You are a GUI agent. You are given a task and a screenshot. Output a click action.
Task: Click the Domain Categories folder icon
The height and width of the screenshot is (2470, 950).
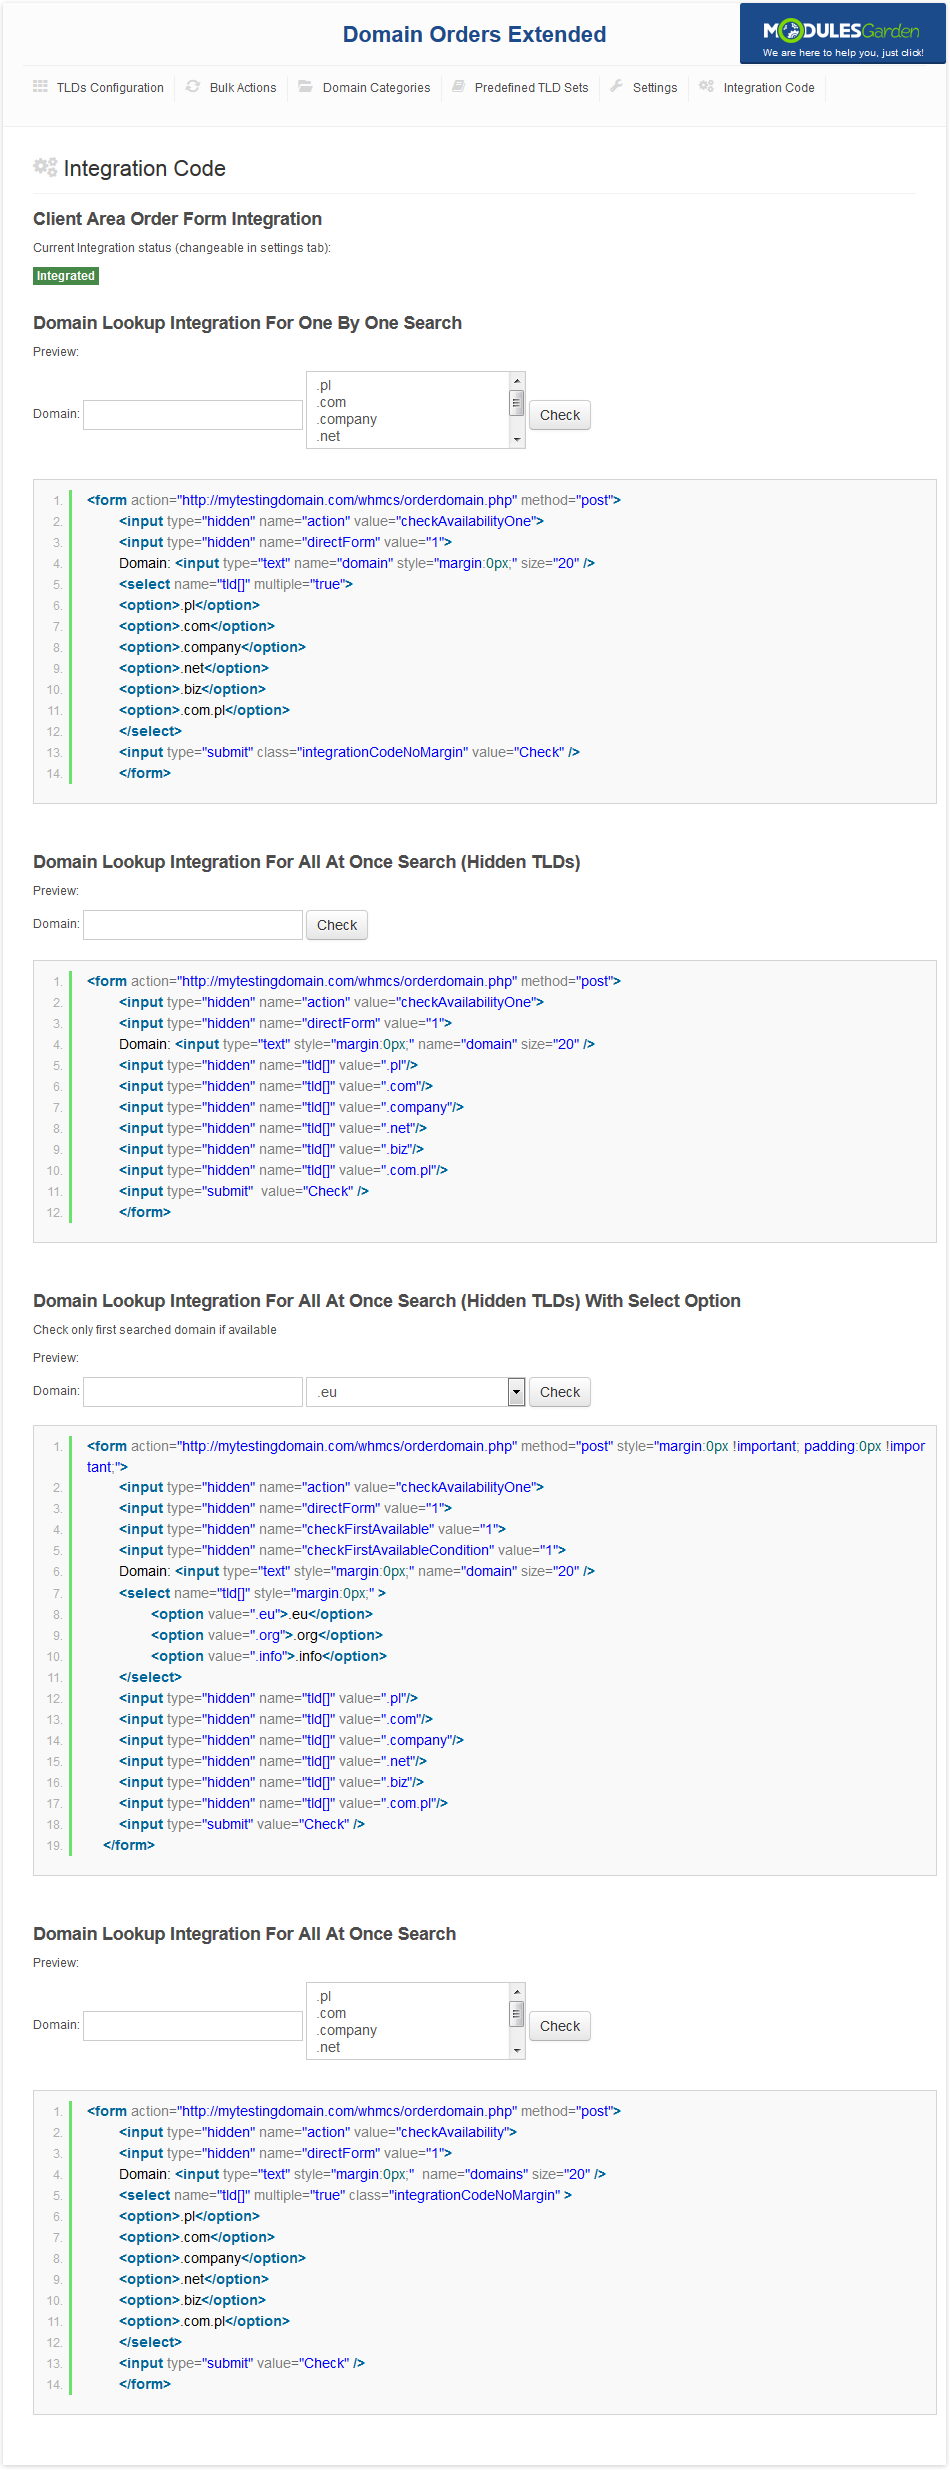click(x=305, y=87)
